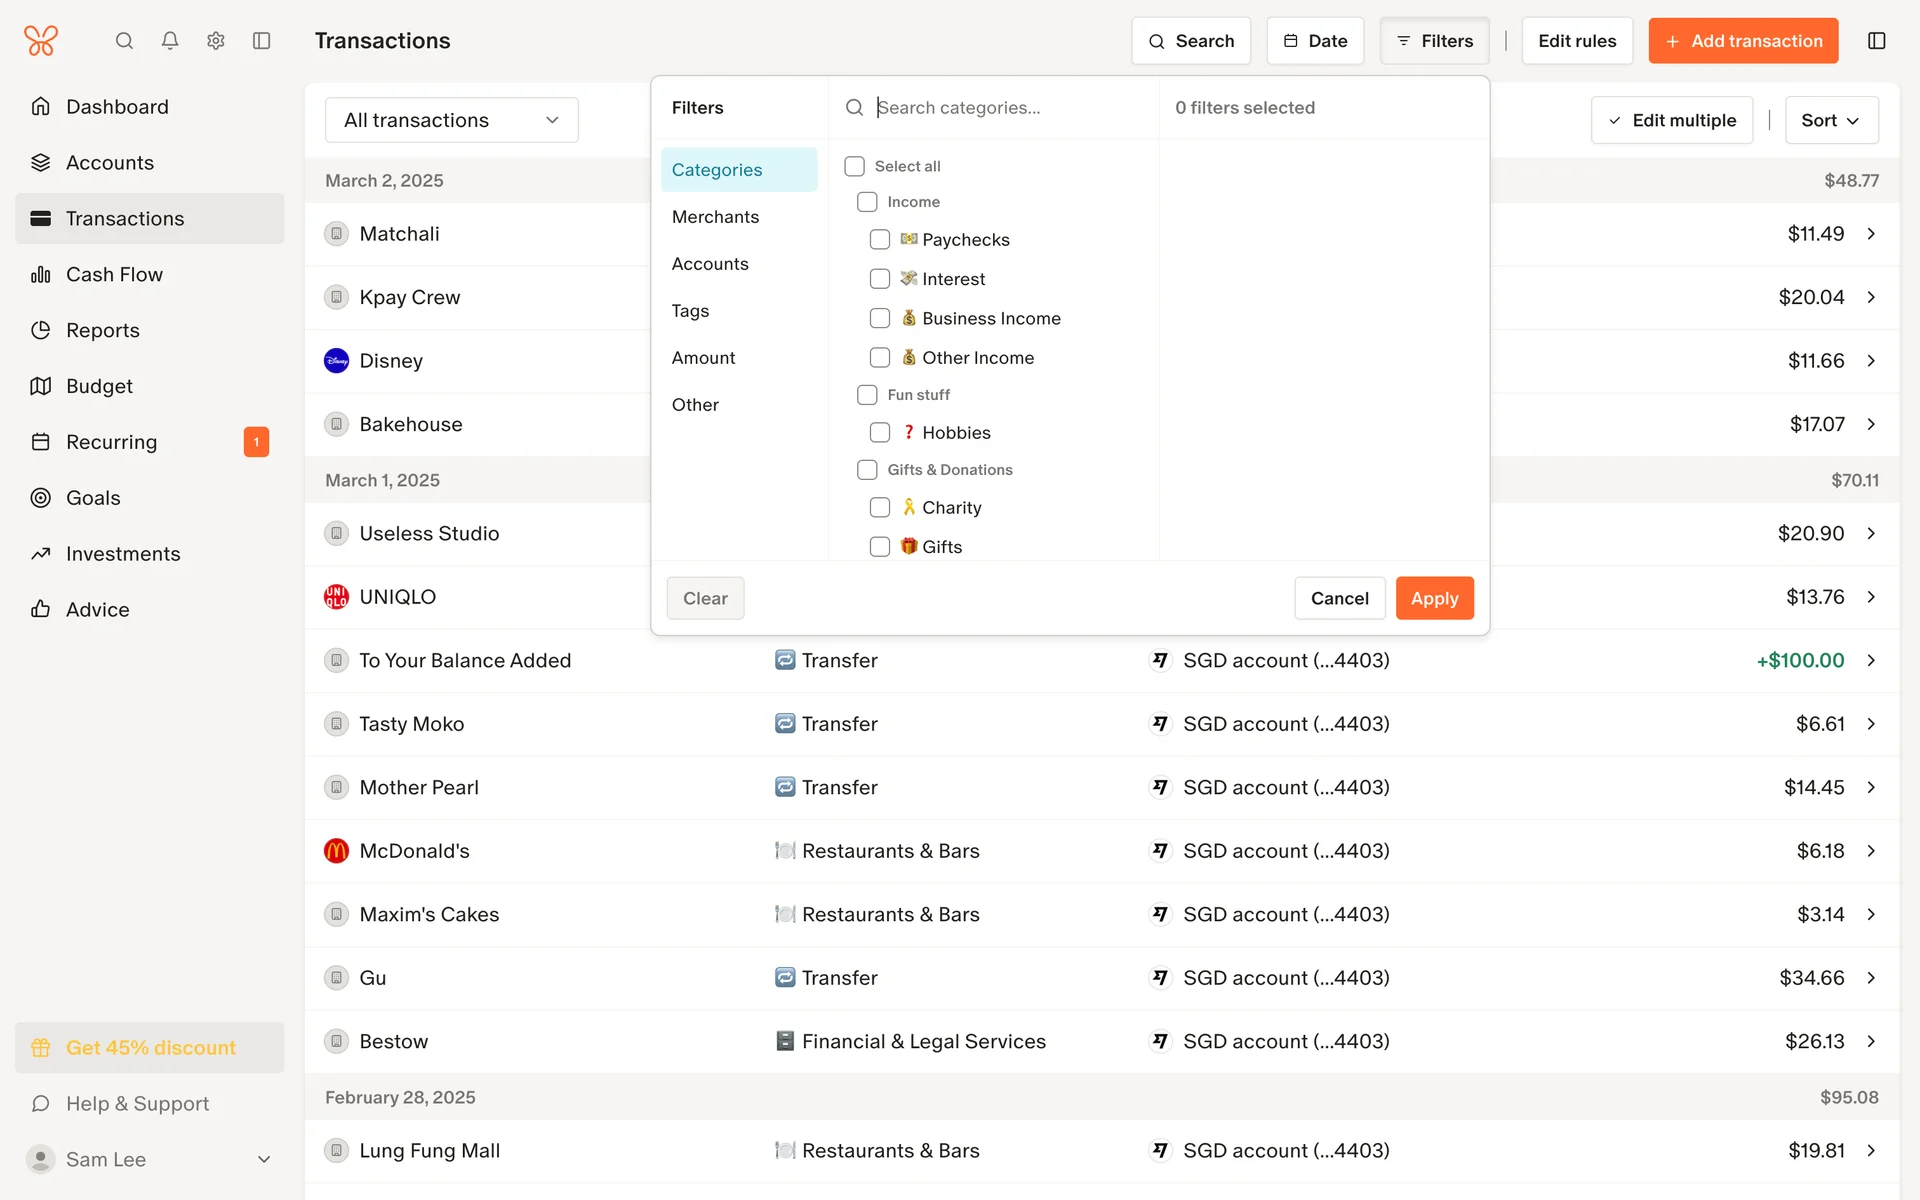This screenshot has height=1200, width=1920.
Task: Open settings gear icon in top bar
Action: 216,41
